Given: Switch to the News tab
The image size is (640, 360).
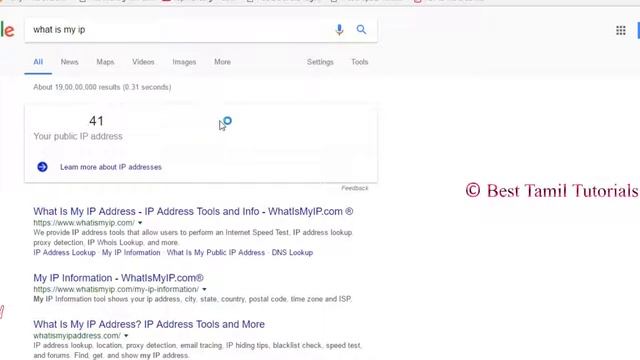Looking at the screenshot, I should pyautogui.click(x=69, y=62).
